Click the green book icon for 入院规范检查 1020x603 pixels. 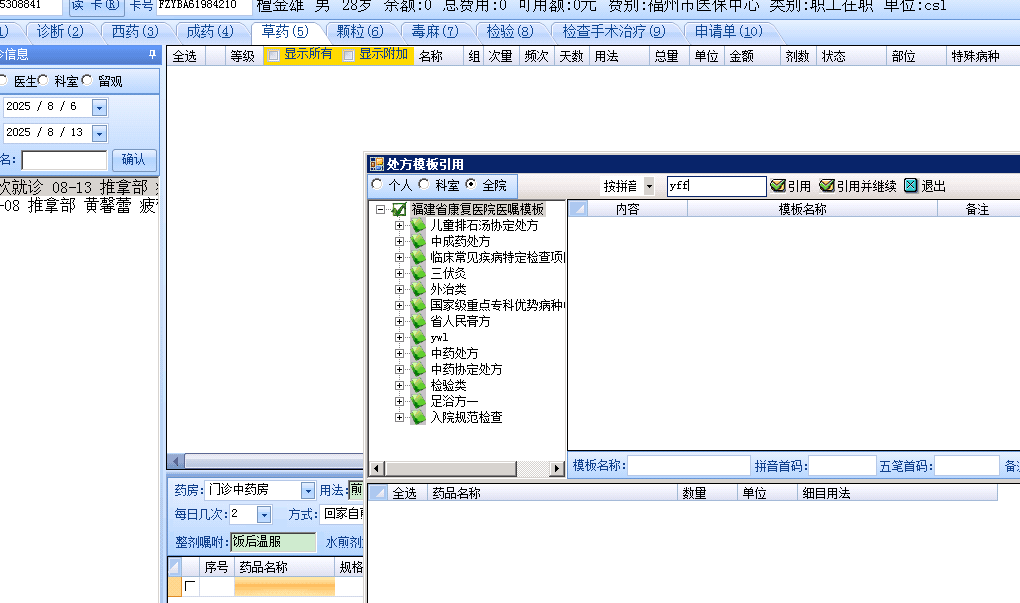click(418, 418)
